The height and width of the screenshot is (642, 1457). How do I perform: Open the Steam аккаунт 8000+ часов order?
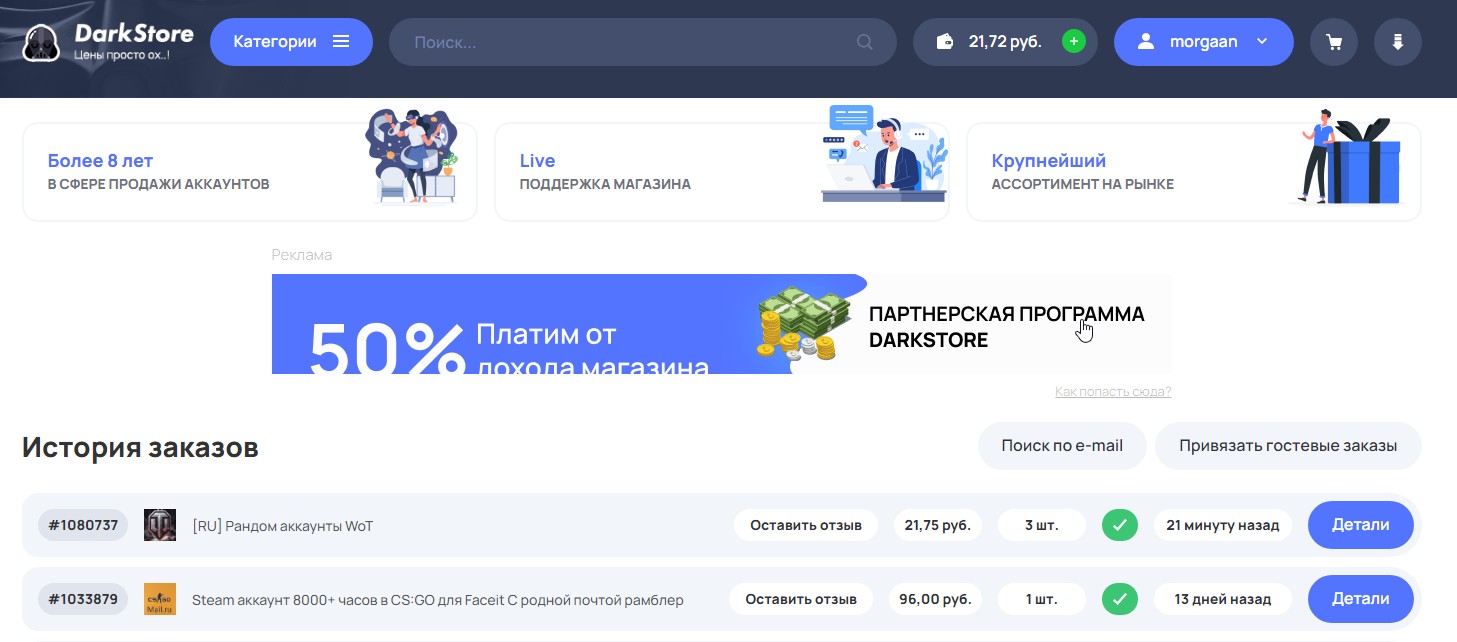point(438,600)
